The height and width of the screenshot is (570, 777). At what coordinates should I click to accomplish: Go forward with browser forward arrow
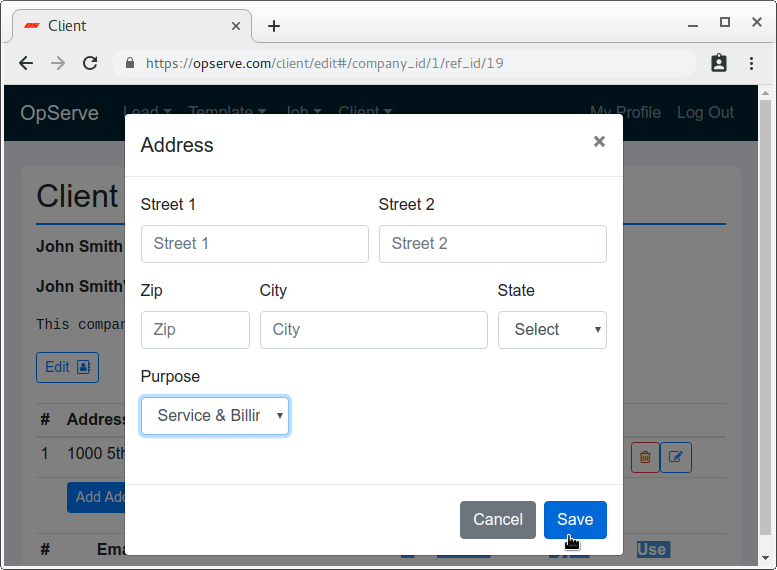coord(58,63)
